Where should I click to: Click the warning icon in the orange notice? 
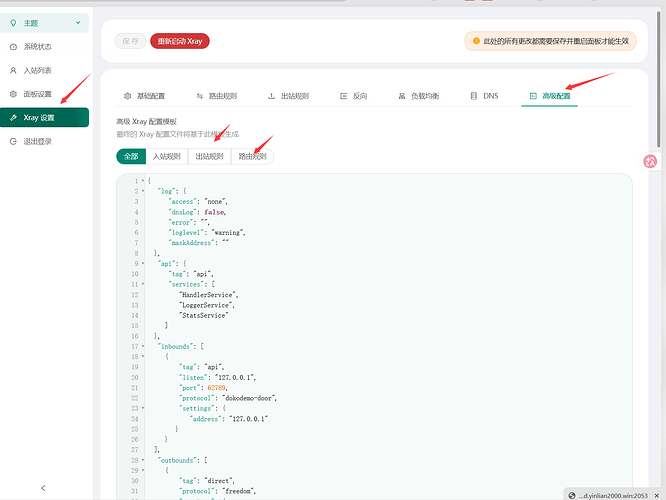(476, 41)
